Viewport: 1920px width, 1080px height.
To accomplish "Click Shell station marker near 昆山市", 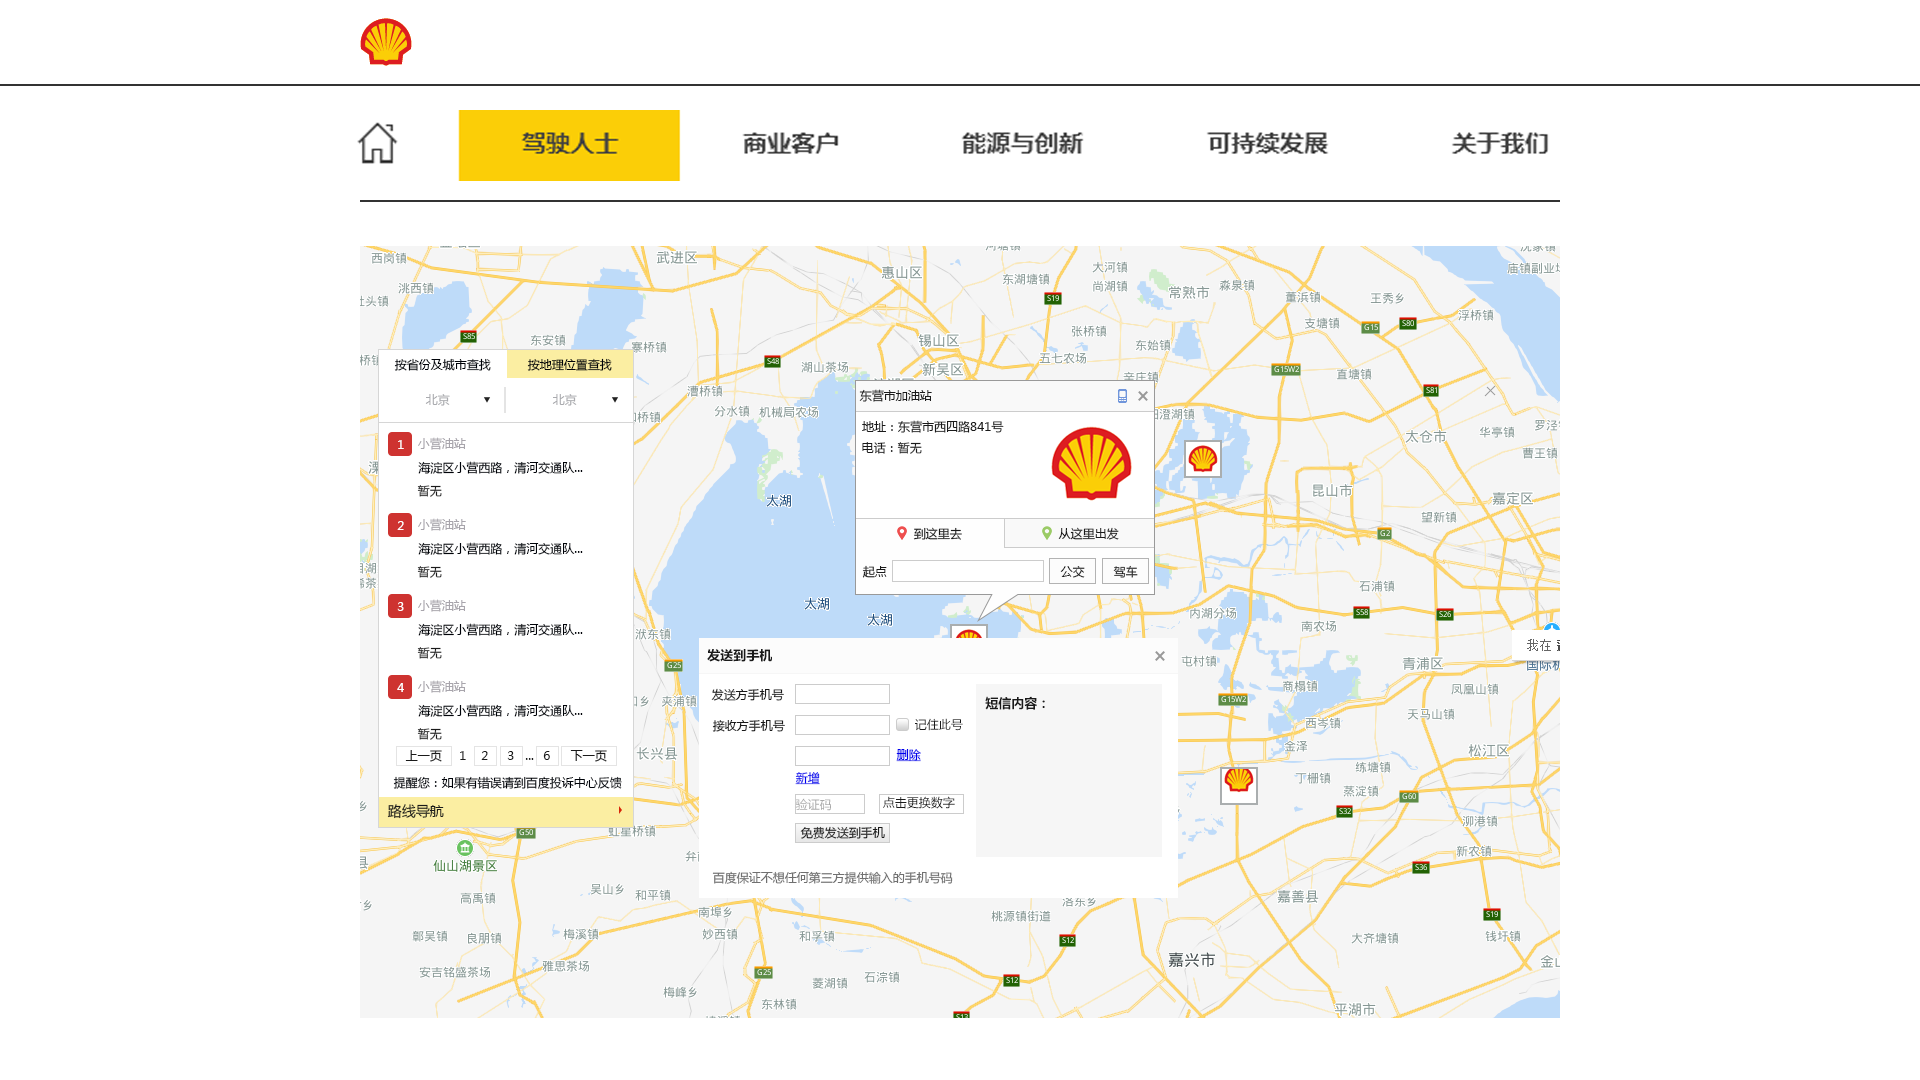I will pyautogui.click(x=1203, y=459).
